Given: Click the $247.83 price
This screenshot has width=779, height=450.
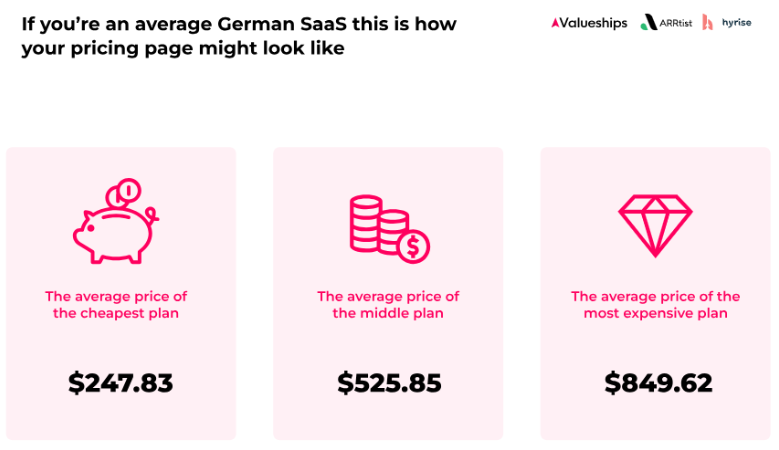Looking at the screenshot, I should coord(121,383).
